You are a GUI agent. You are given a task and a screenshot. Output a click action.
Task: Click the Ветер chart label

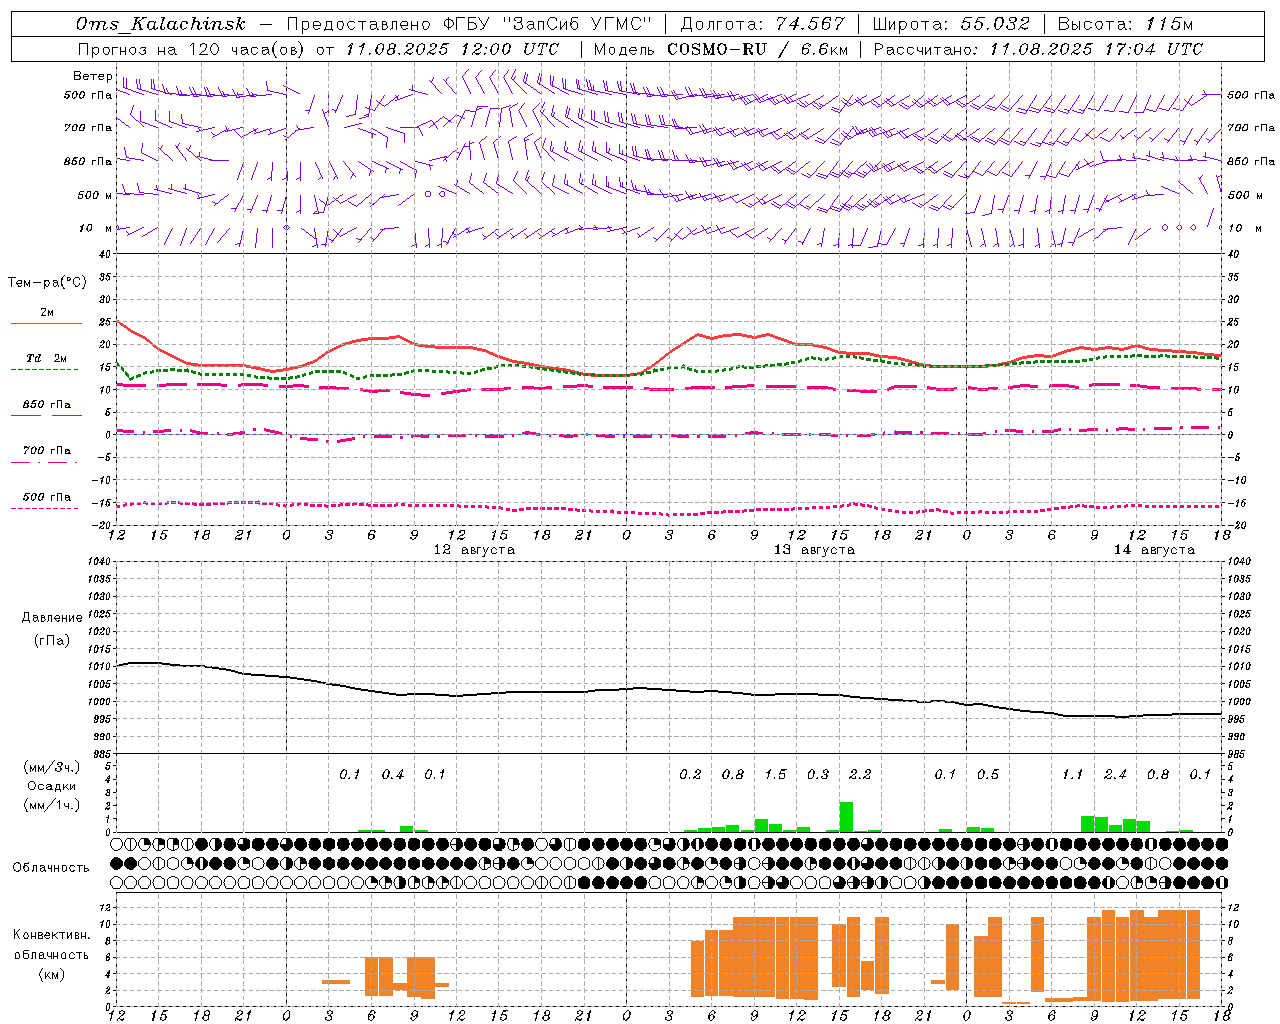click(x=93, y=76)
